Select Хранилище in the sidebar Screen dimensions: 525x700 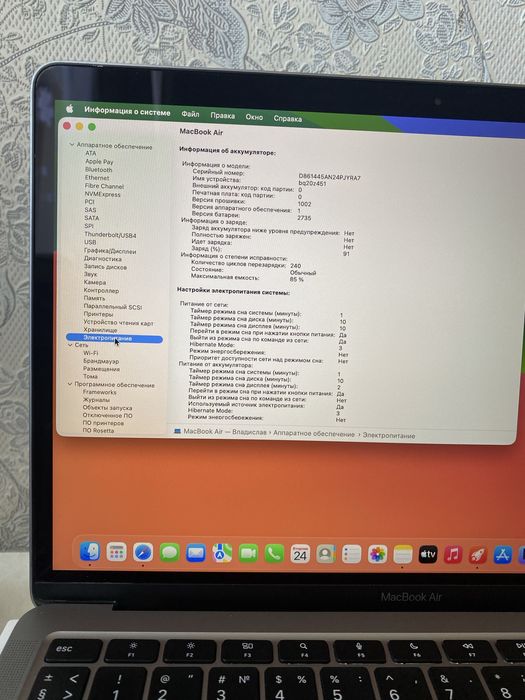point(100,330)
